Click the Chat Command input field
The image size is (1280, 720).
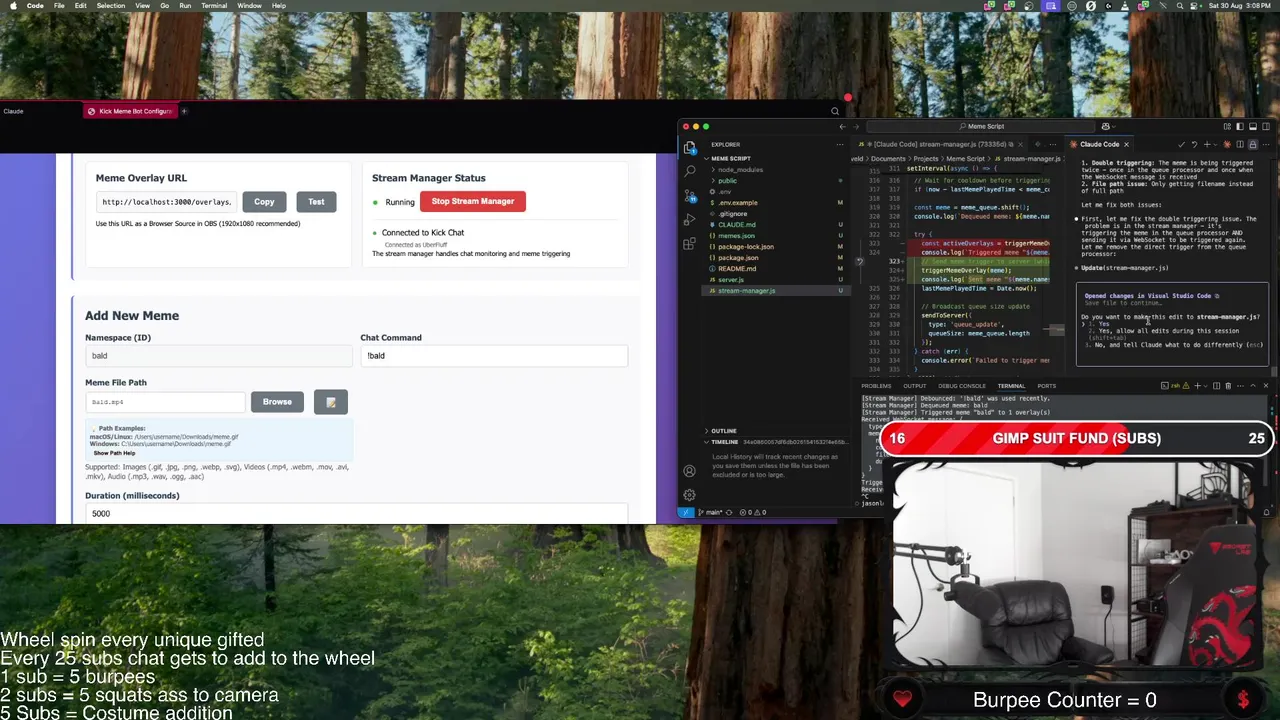pos(494,356)
